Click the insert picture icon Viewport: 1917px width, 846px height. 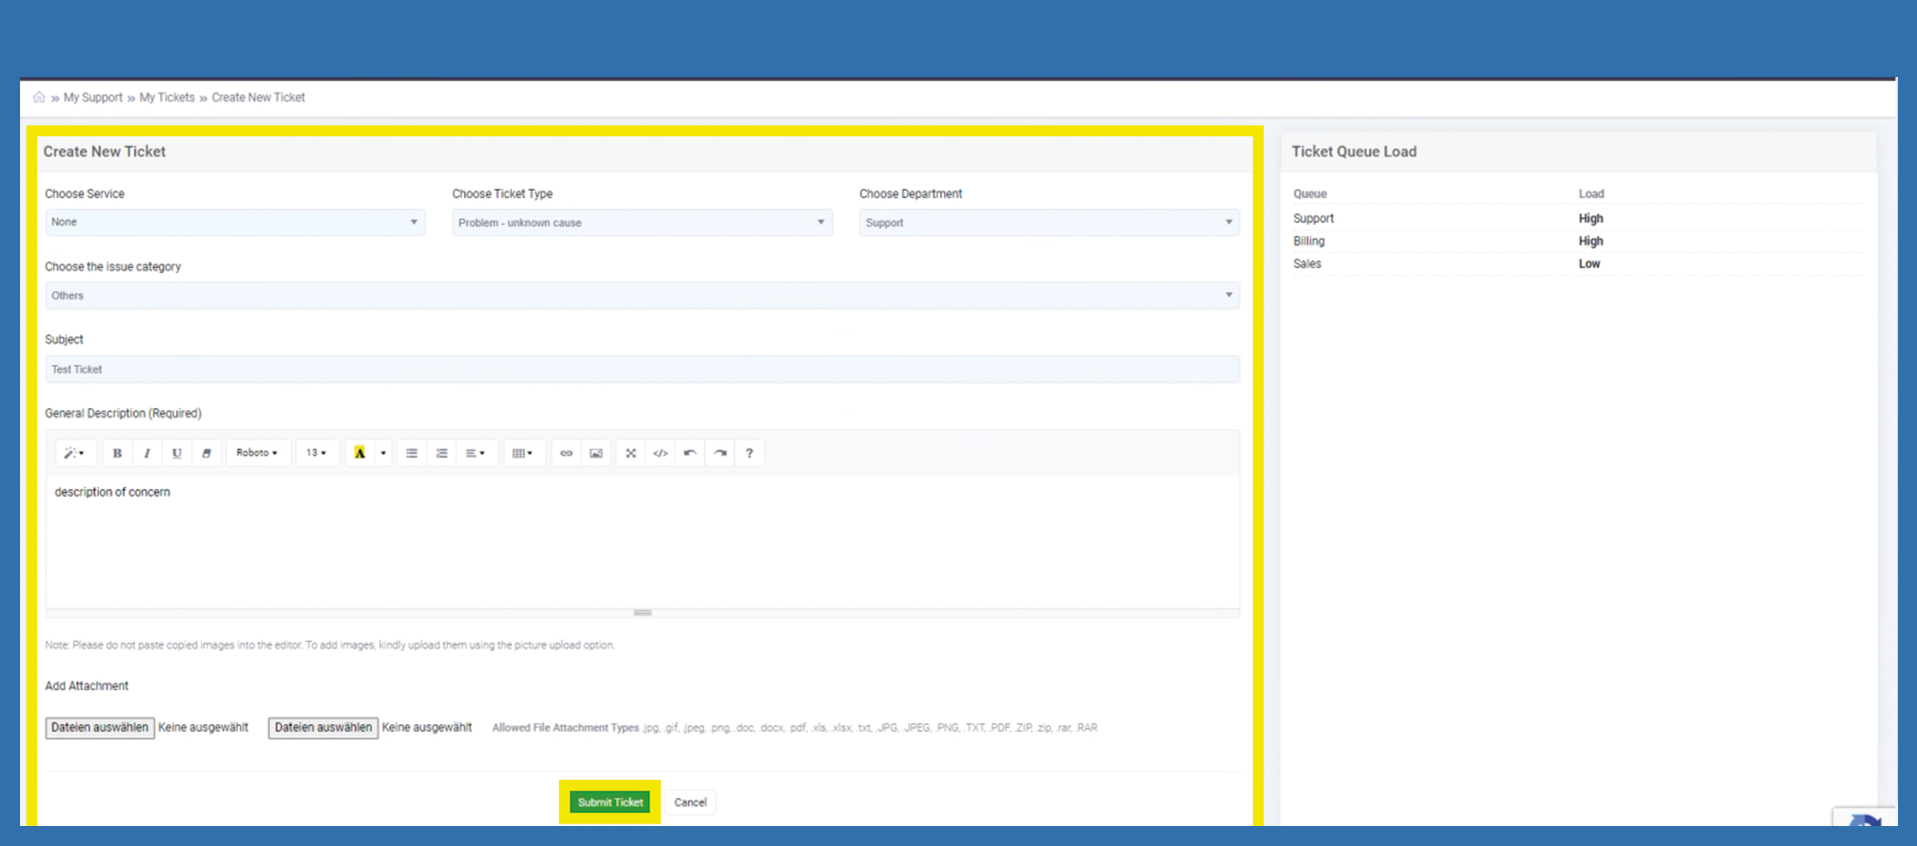click(x=596, y=453)
